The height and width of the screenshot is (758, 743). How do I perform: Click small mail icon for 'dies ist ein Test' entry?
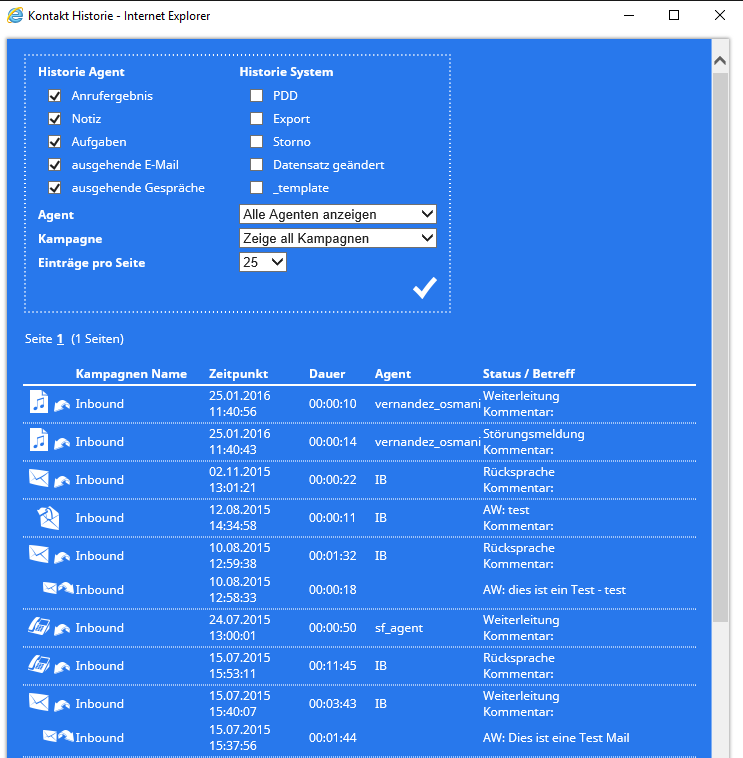50,589
